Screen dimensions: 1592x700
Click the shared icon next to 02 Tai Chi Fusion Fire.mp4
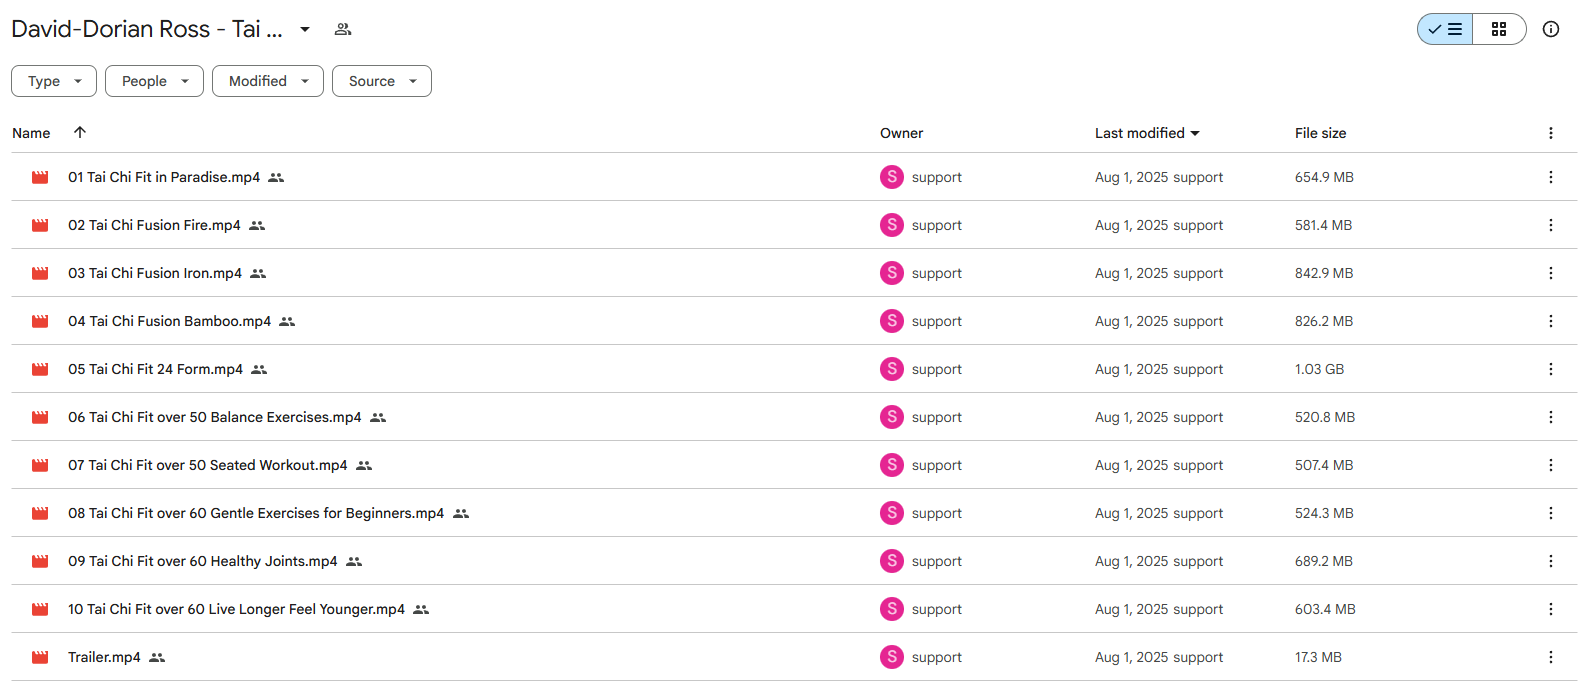point(257,225)
